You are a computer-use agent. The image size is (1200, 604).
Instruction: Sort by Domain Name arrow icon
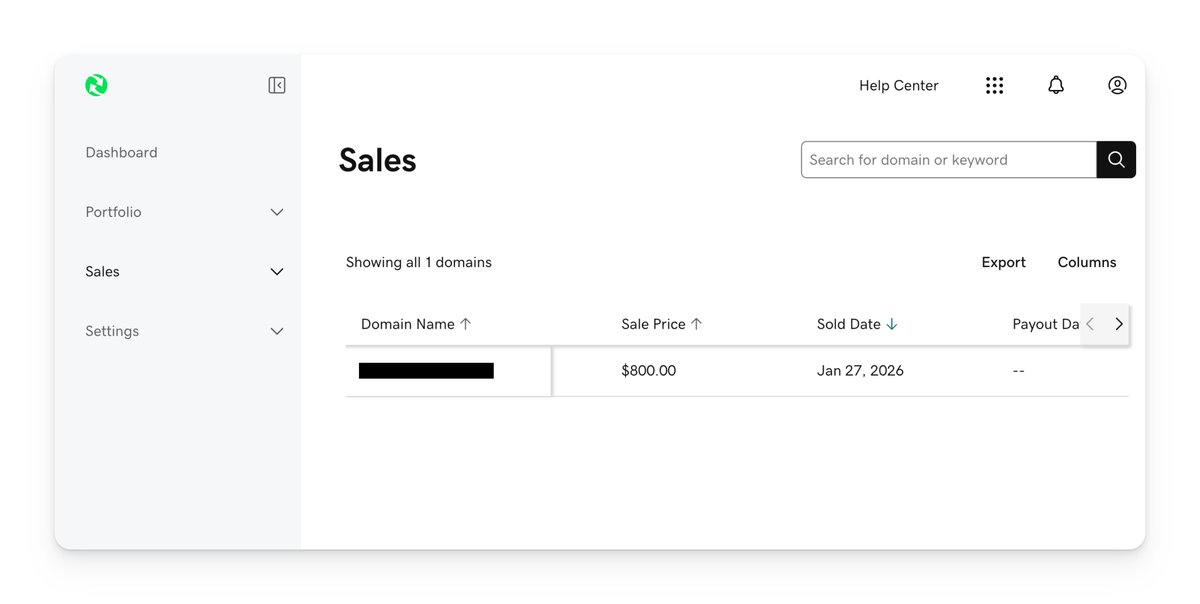click(x=465, y=324)
